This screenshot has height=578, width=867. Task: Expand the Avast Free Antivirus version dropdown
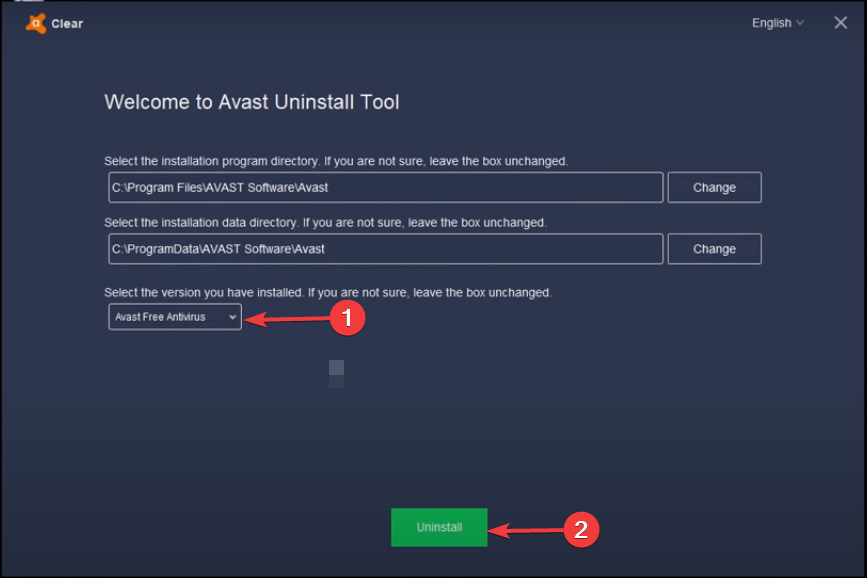click(x=175, y=317)
